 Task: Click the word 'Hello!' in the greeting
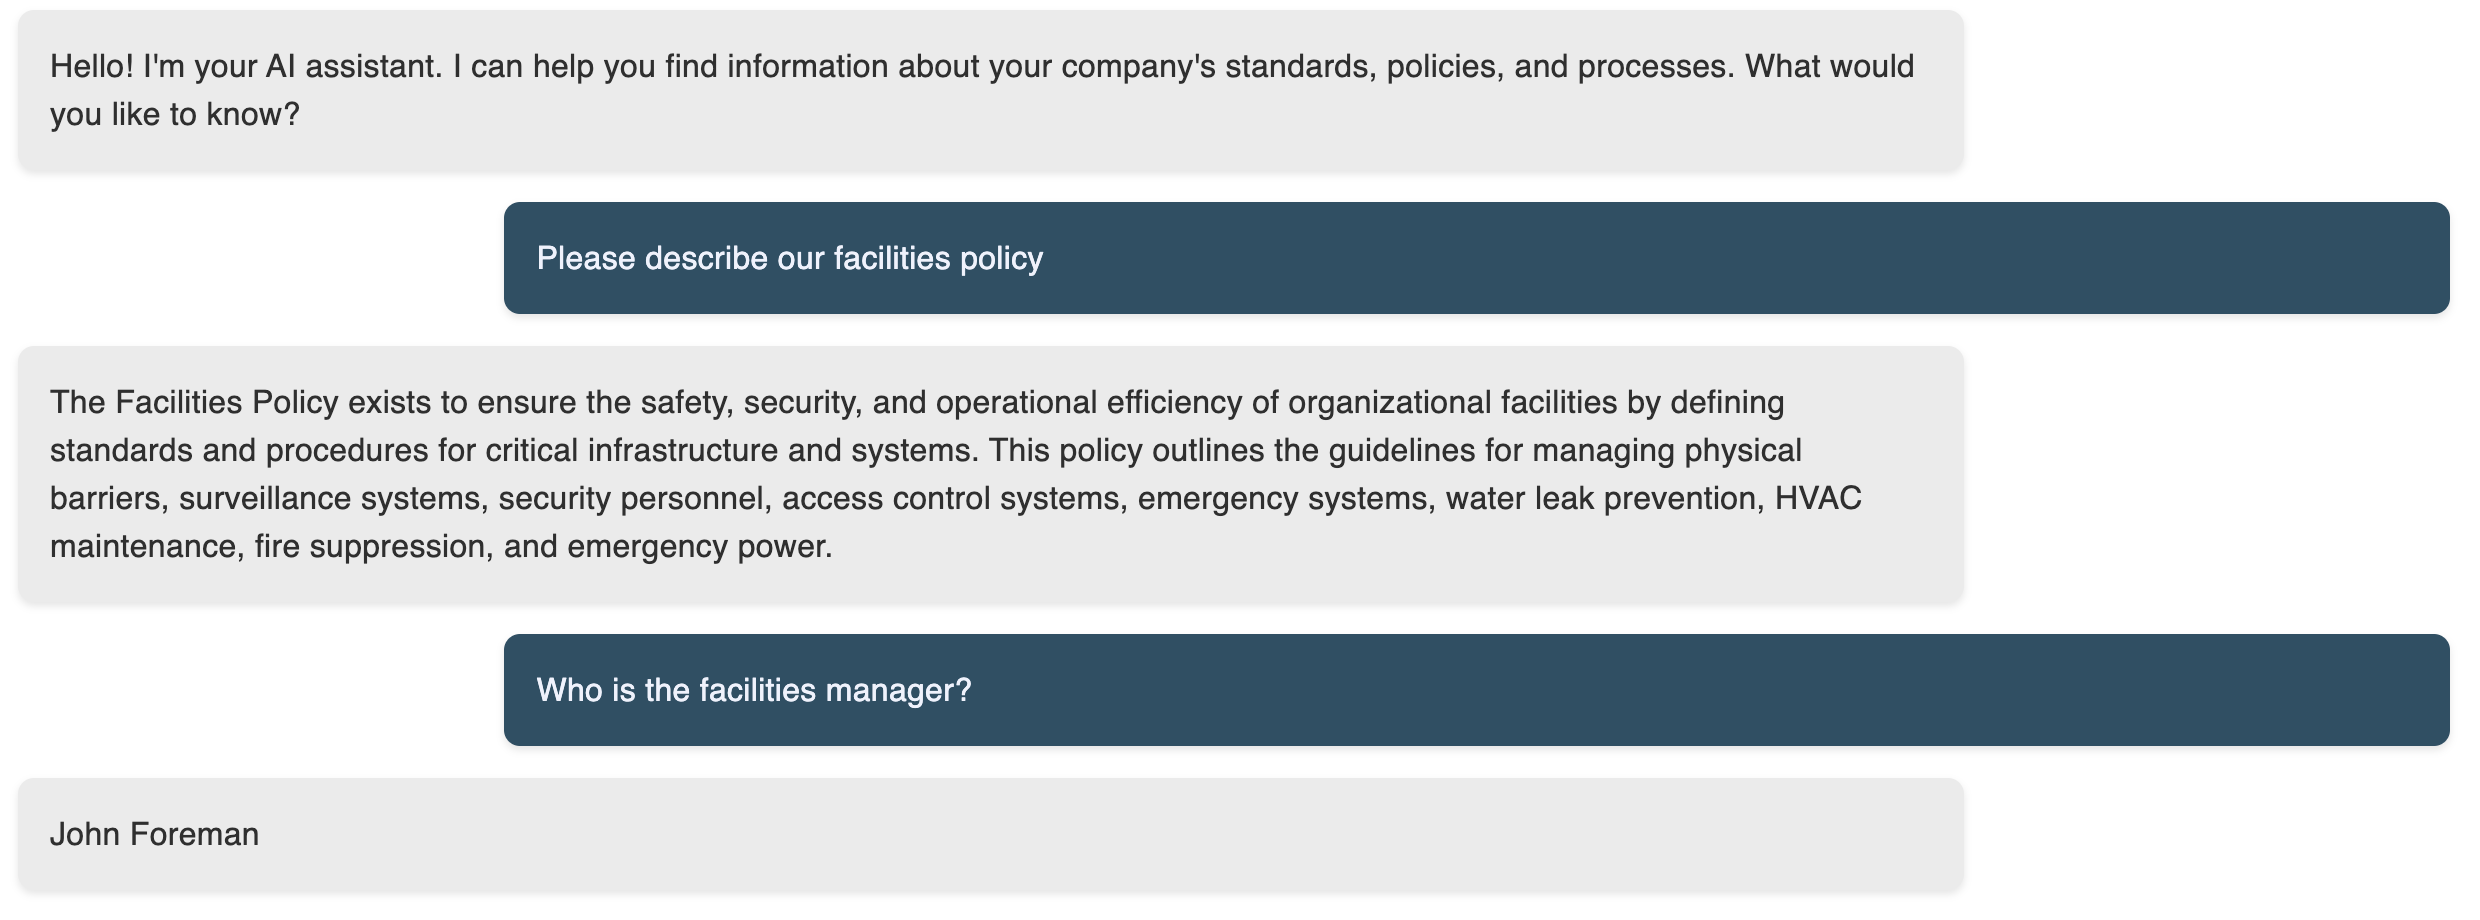[92, 66]
